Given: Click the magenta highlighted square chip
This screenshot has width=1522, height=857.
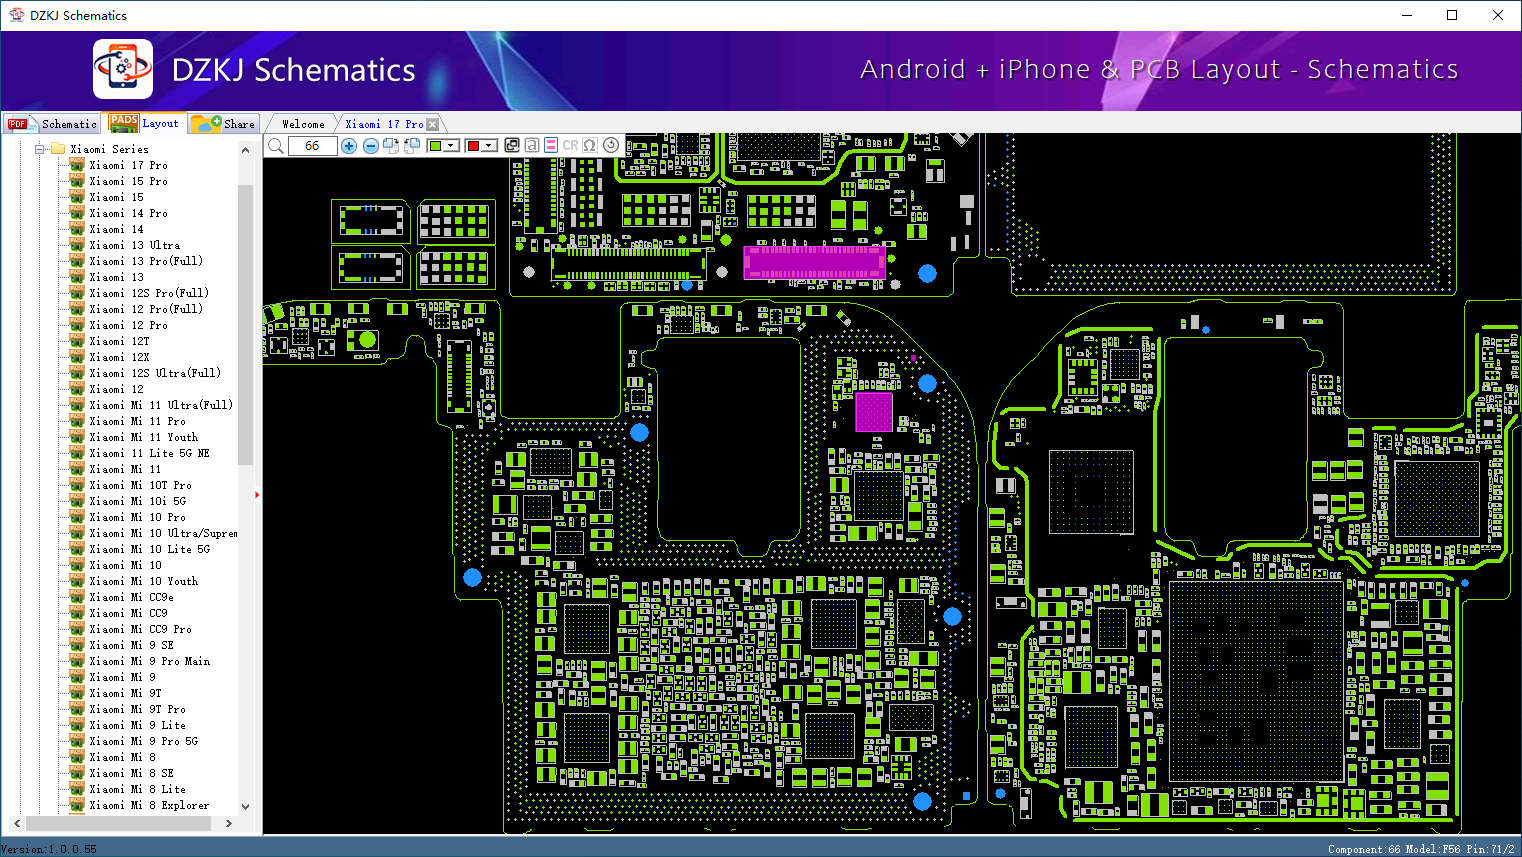Looking at the screenshot, I should pyautogui.click(x=873, y=412).
